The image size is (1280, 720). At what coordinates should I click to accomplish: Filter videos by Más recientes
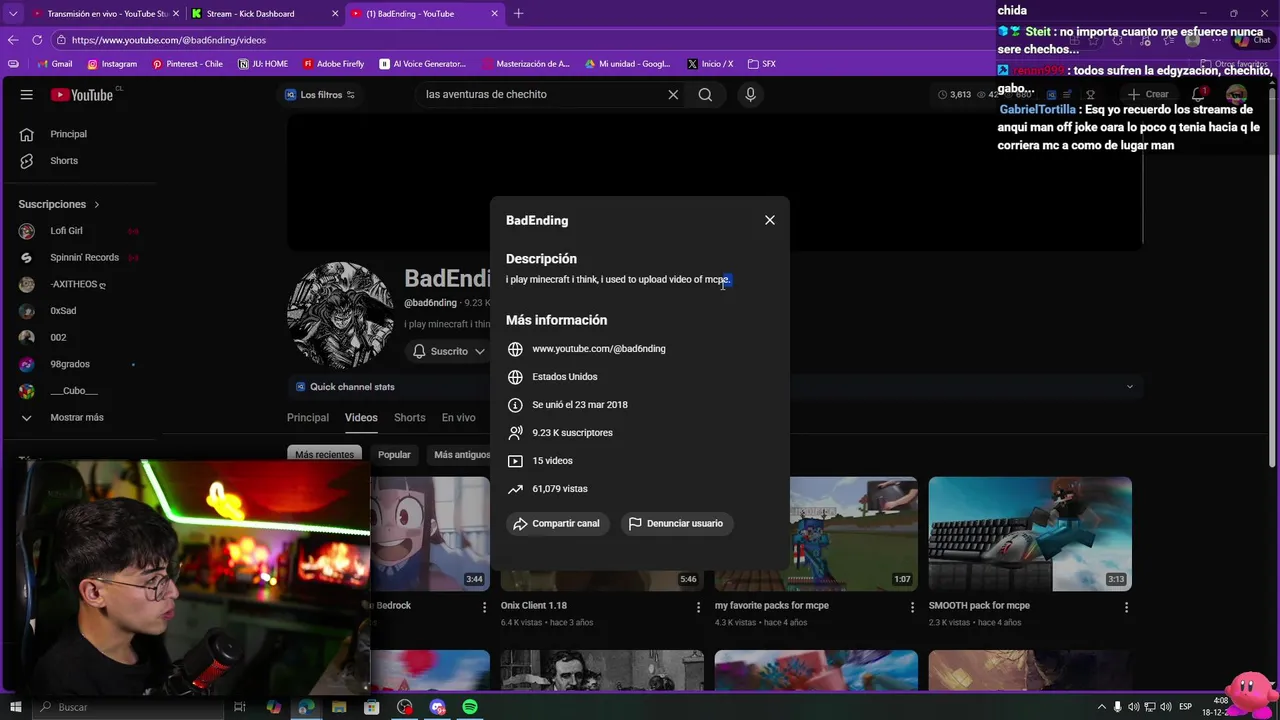pyautogui.click(x=324, y=455)
